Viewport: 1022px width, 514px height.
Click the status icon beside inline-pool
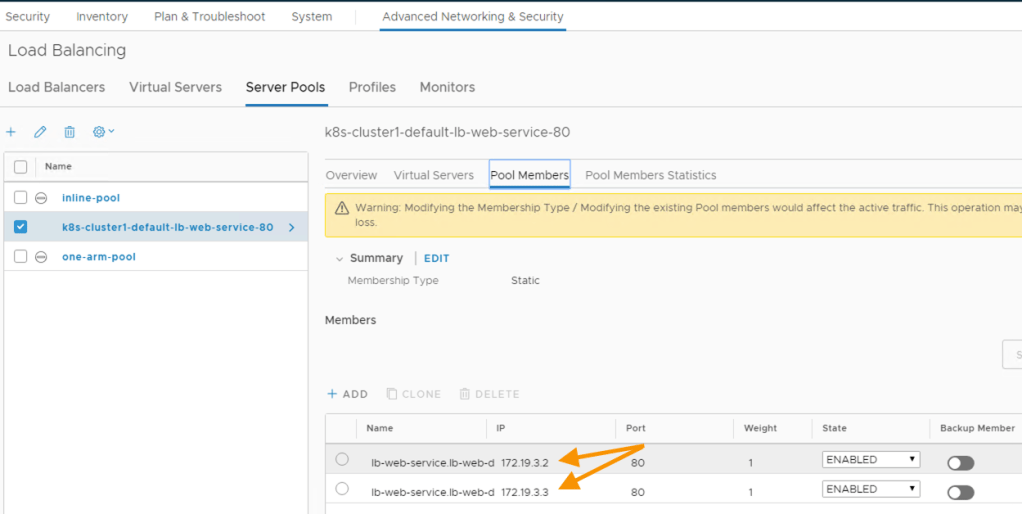(x=41, y=198)
